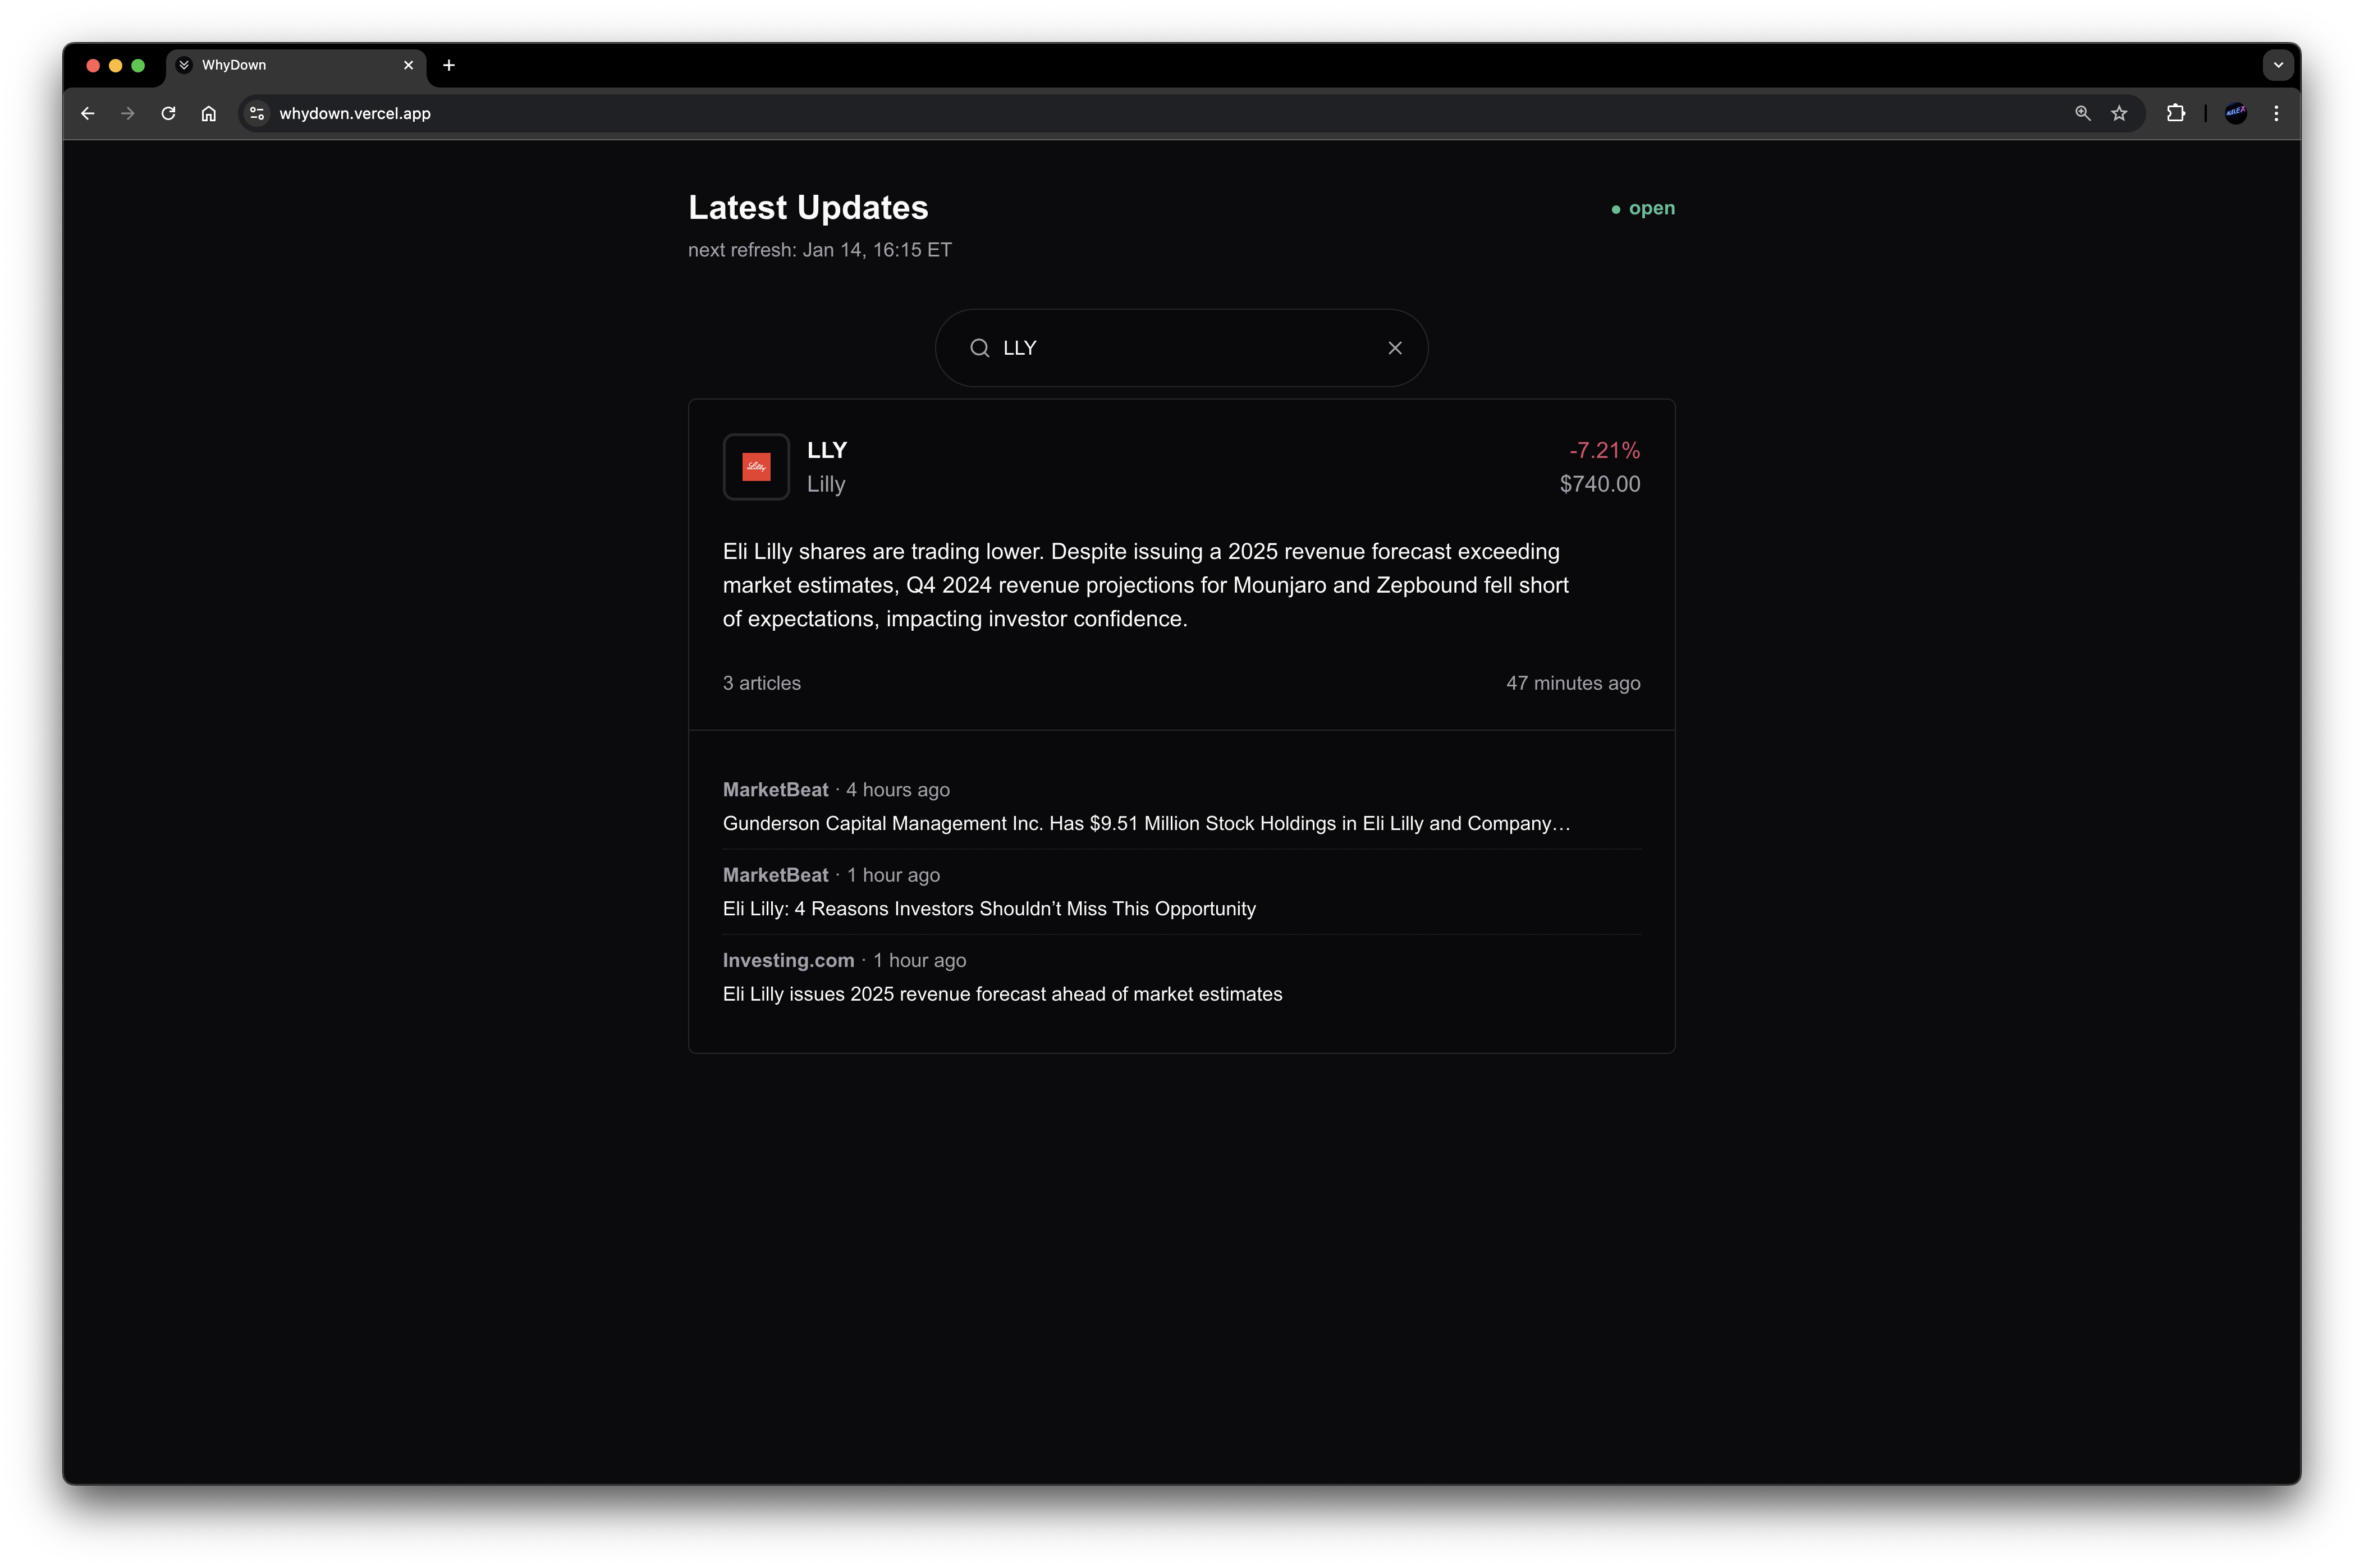
Task: Go to browser home page
Action: [208, 114]
